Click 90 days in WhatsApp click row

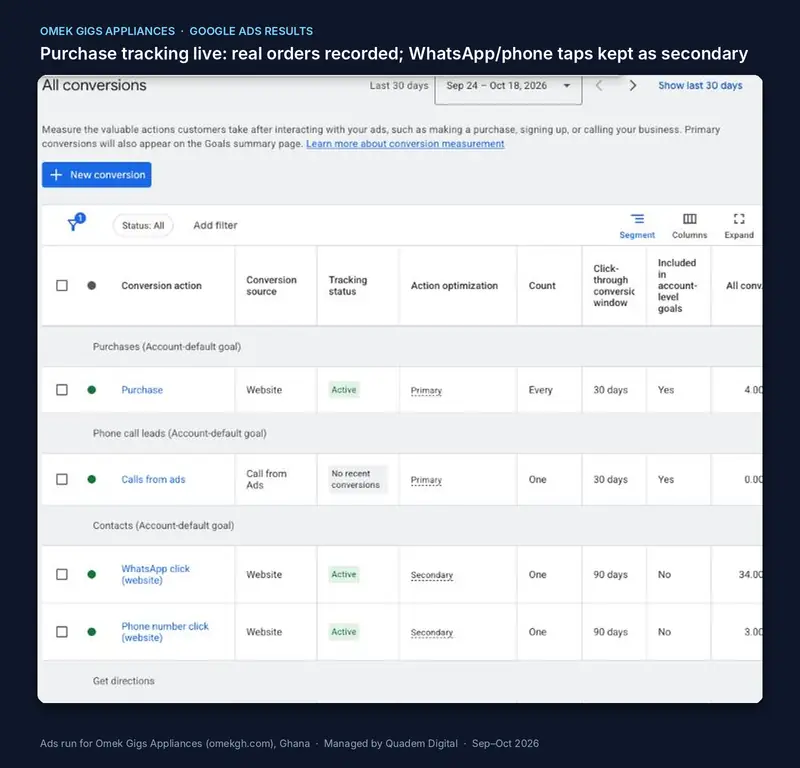[610, 575]
